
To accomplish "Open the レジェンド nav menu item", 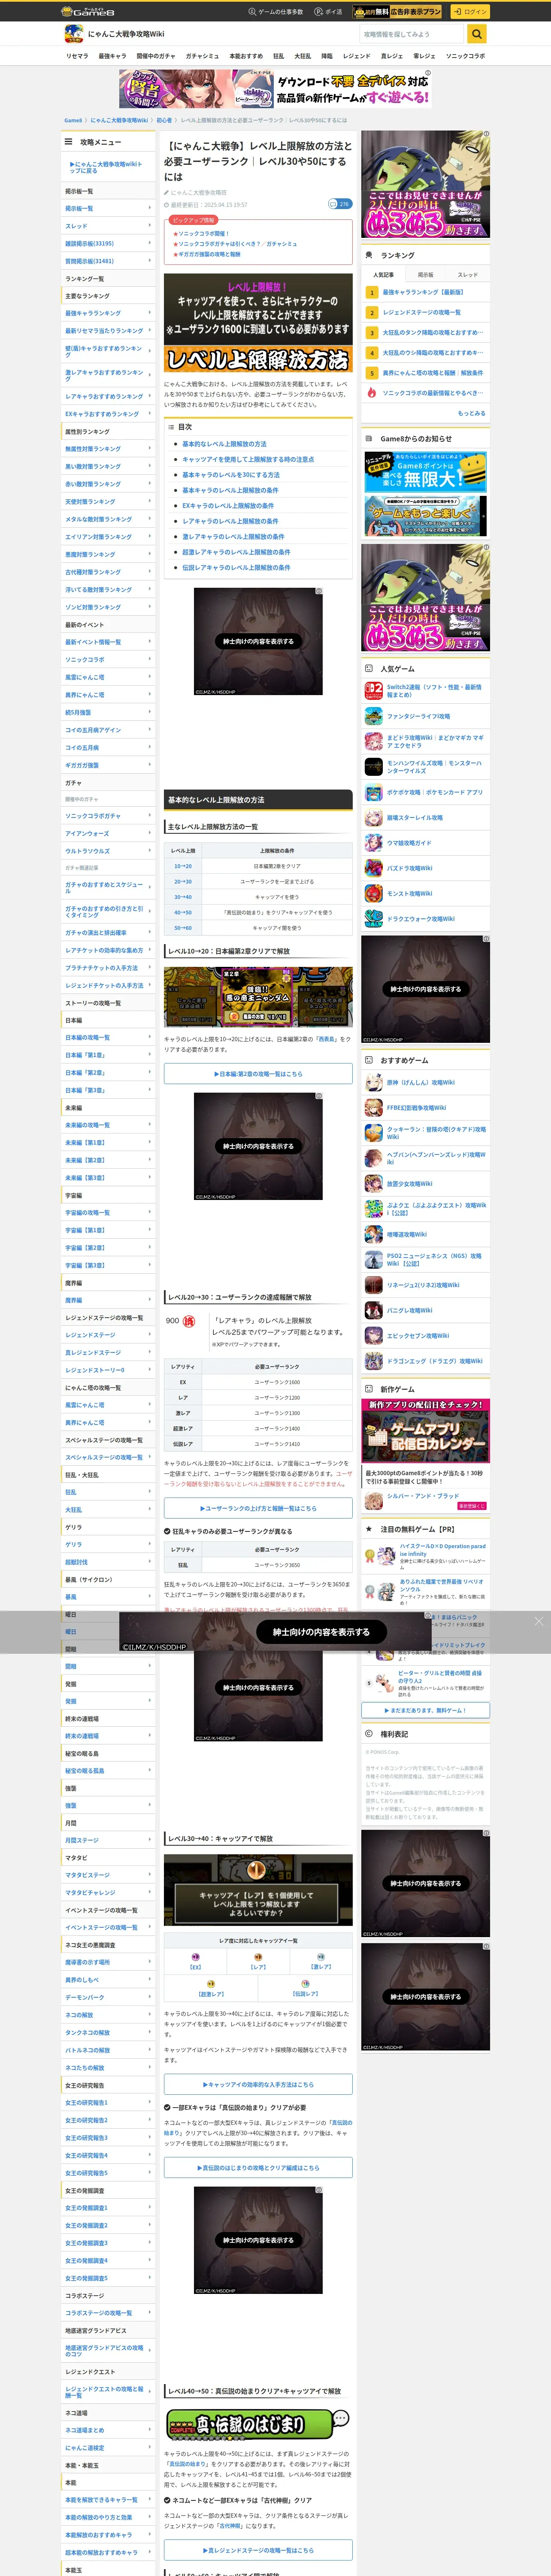I will pos(356,56).
